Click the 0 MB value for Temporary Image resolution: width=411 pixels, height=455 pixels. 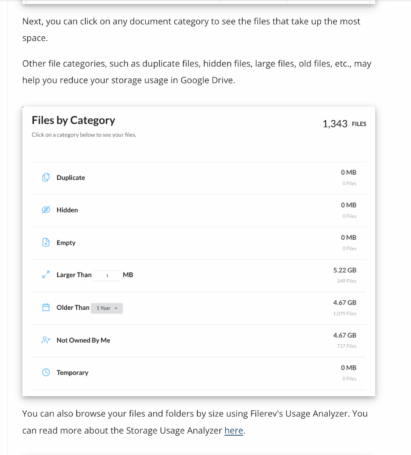point(348,368)
